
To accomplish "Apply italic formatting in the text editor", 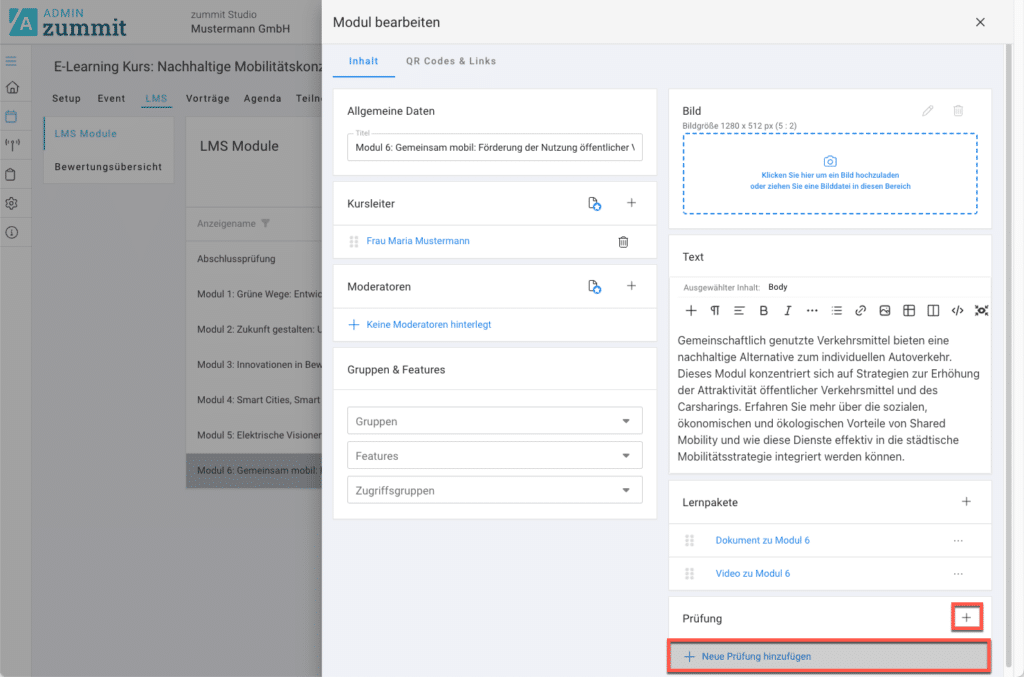I will [x=788, y=310].
